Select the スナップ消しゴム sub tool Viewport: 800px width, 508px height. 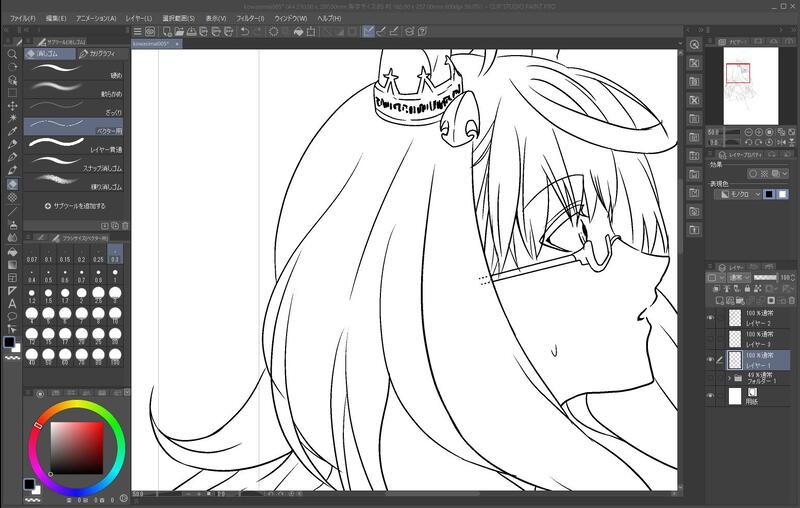click(73, 163)
